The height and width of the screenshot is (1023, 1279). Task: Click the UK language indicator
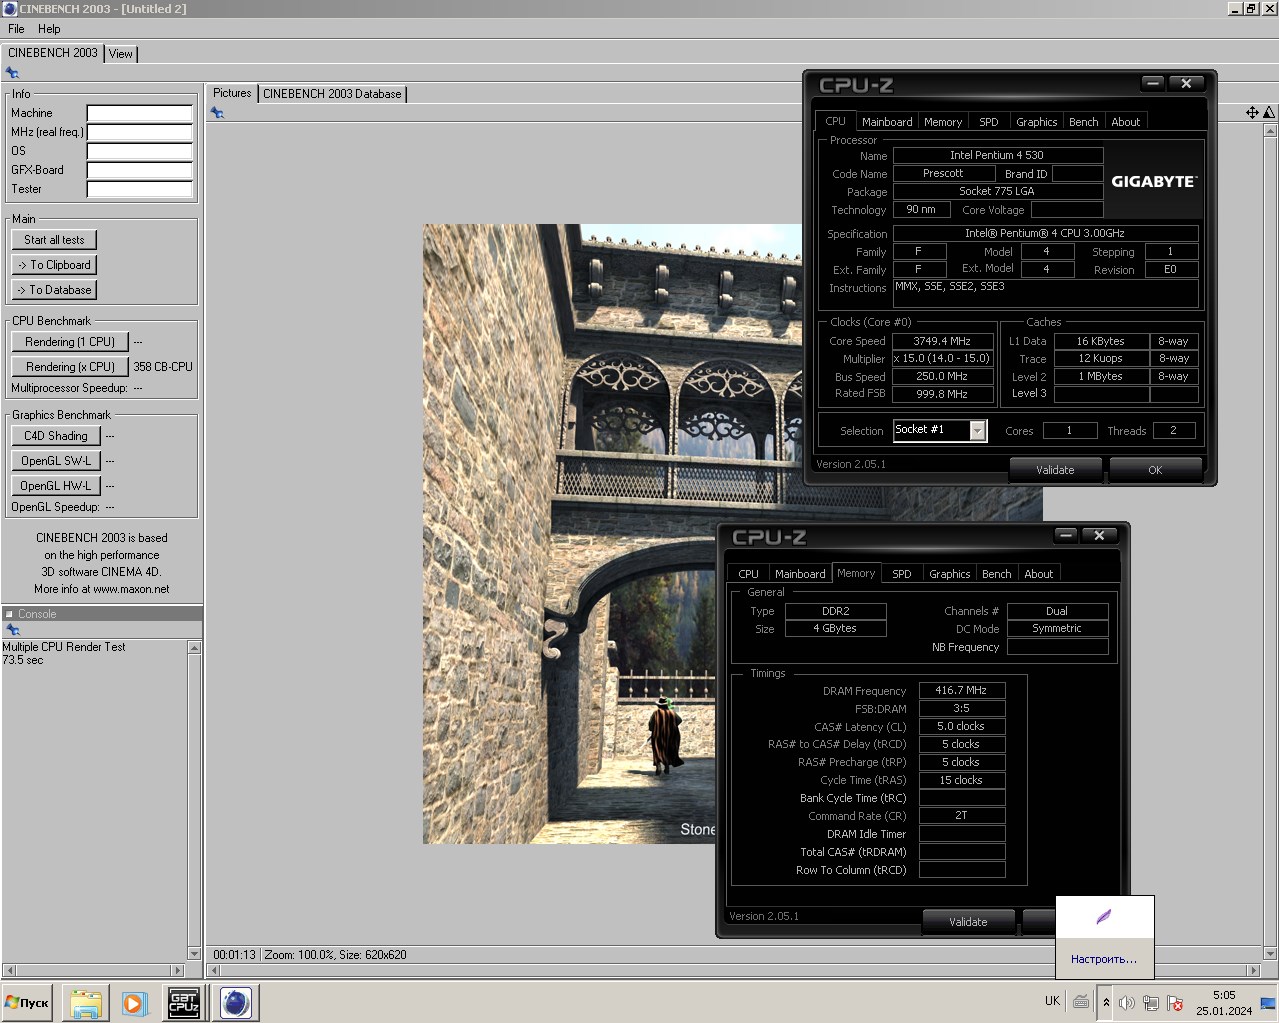pyautogui.click(x=1052, y=1001)
